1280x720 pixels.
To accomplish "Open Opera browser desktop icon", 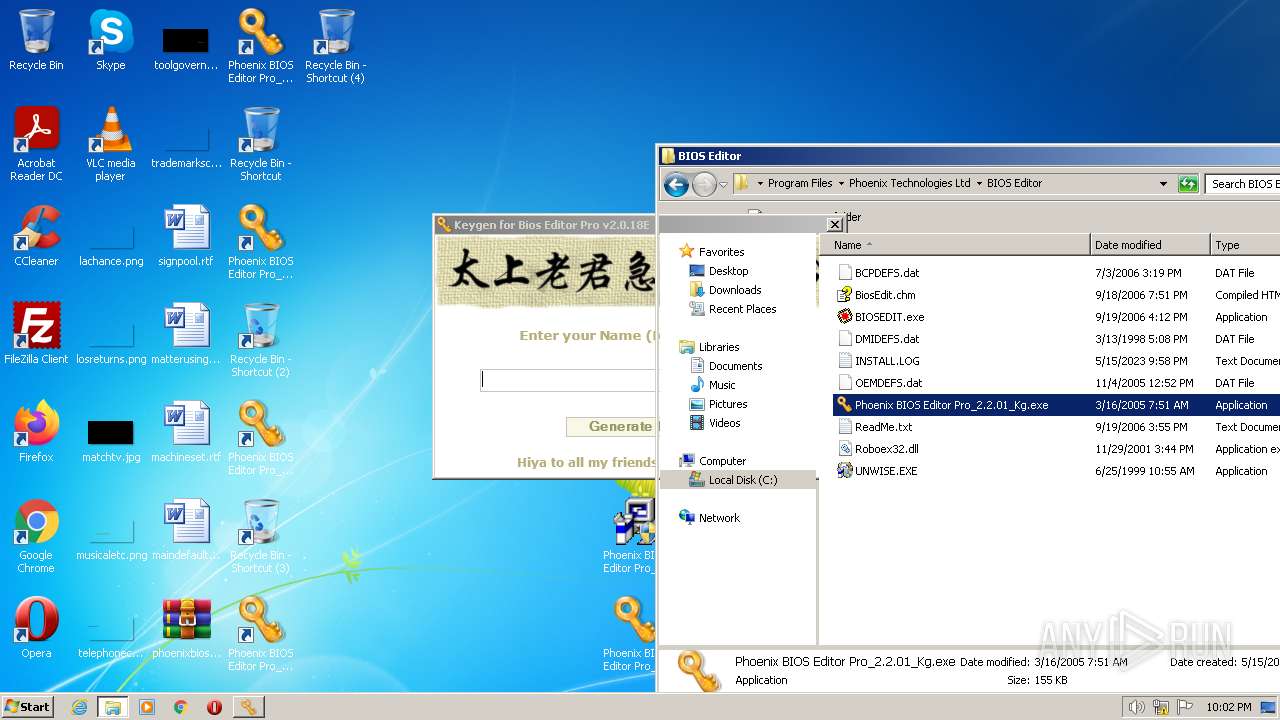I will point(36,629).
